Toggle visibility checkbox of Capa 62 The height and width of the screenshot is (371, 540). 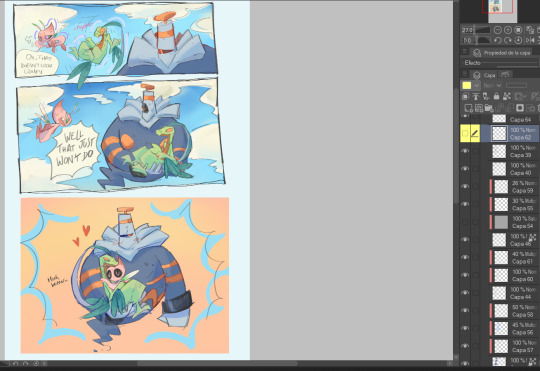tap(465, 133)
